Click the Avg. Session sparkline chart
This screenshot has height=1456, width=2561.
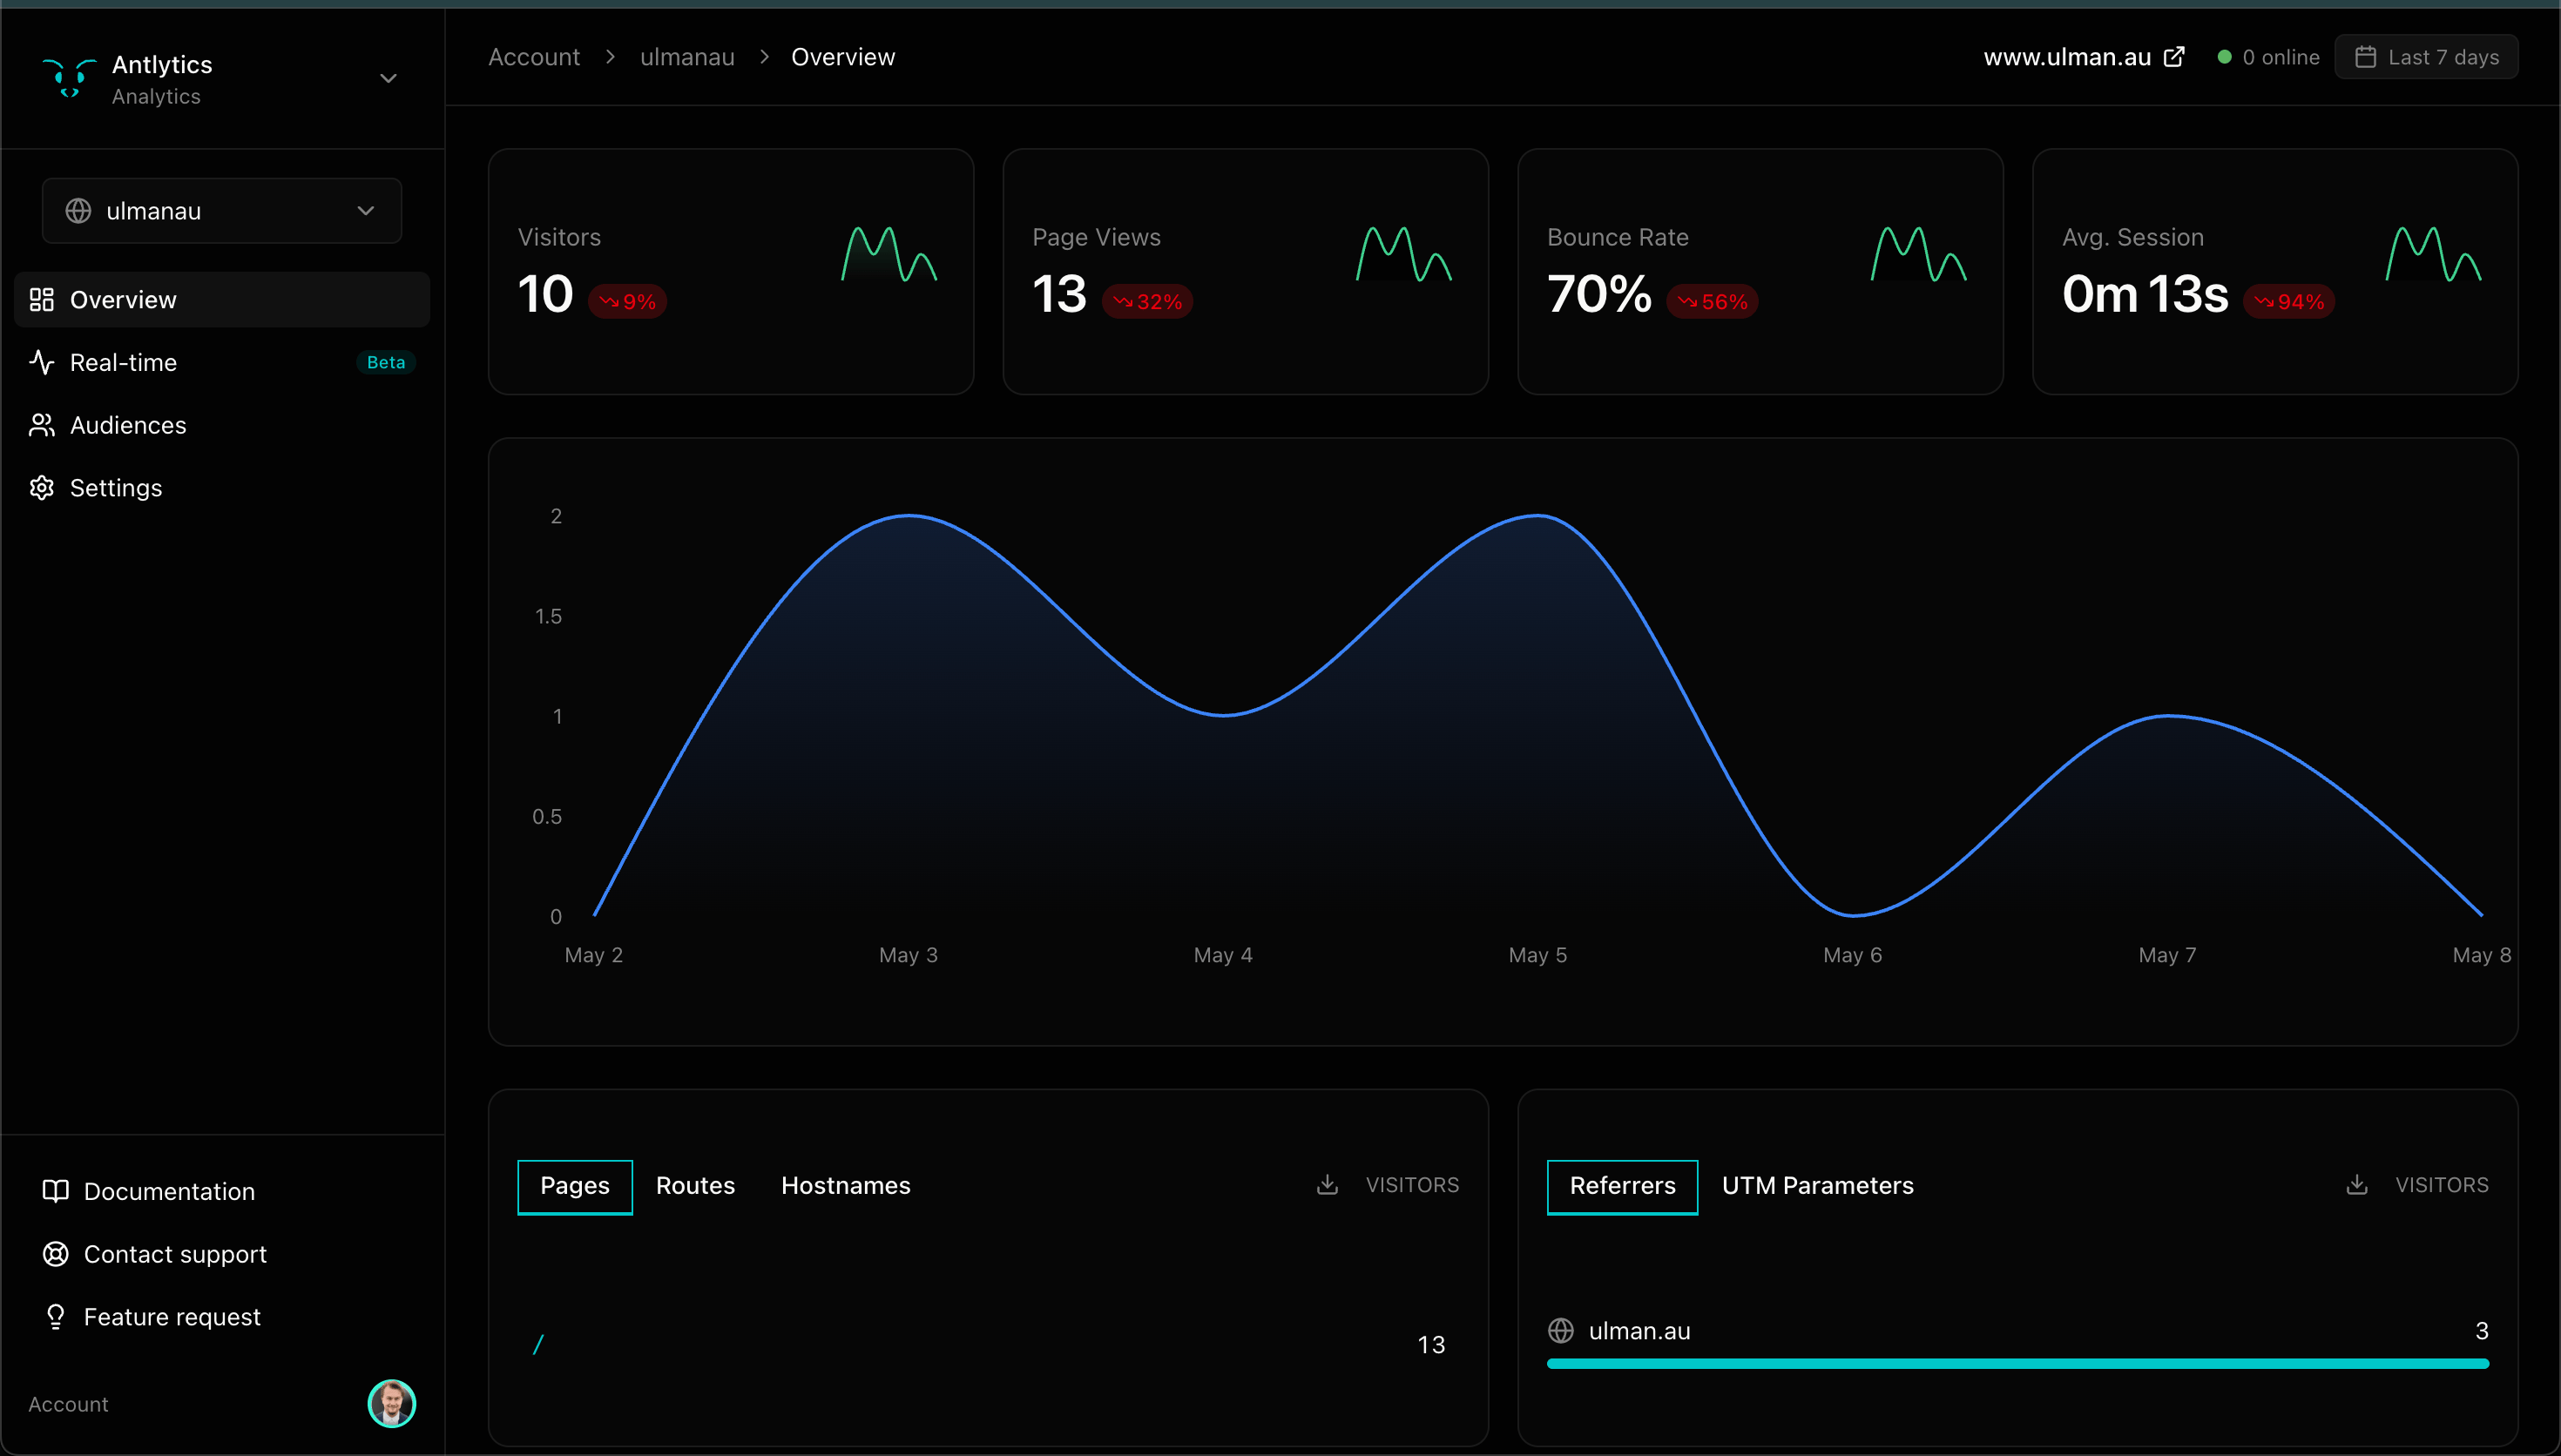(x=2434, y=254)
